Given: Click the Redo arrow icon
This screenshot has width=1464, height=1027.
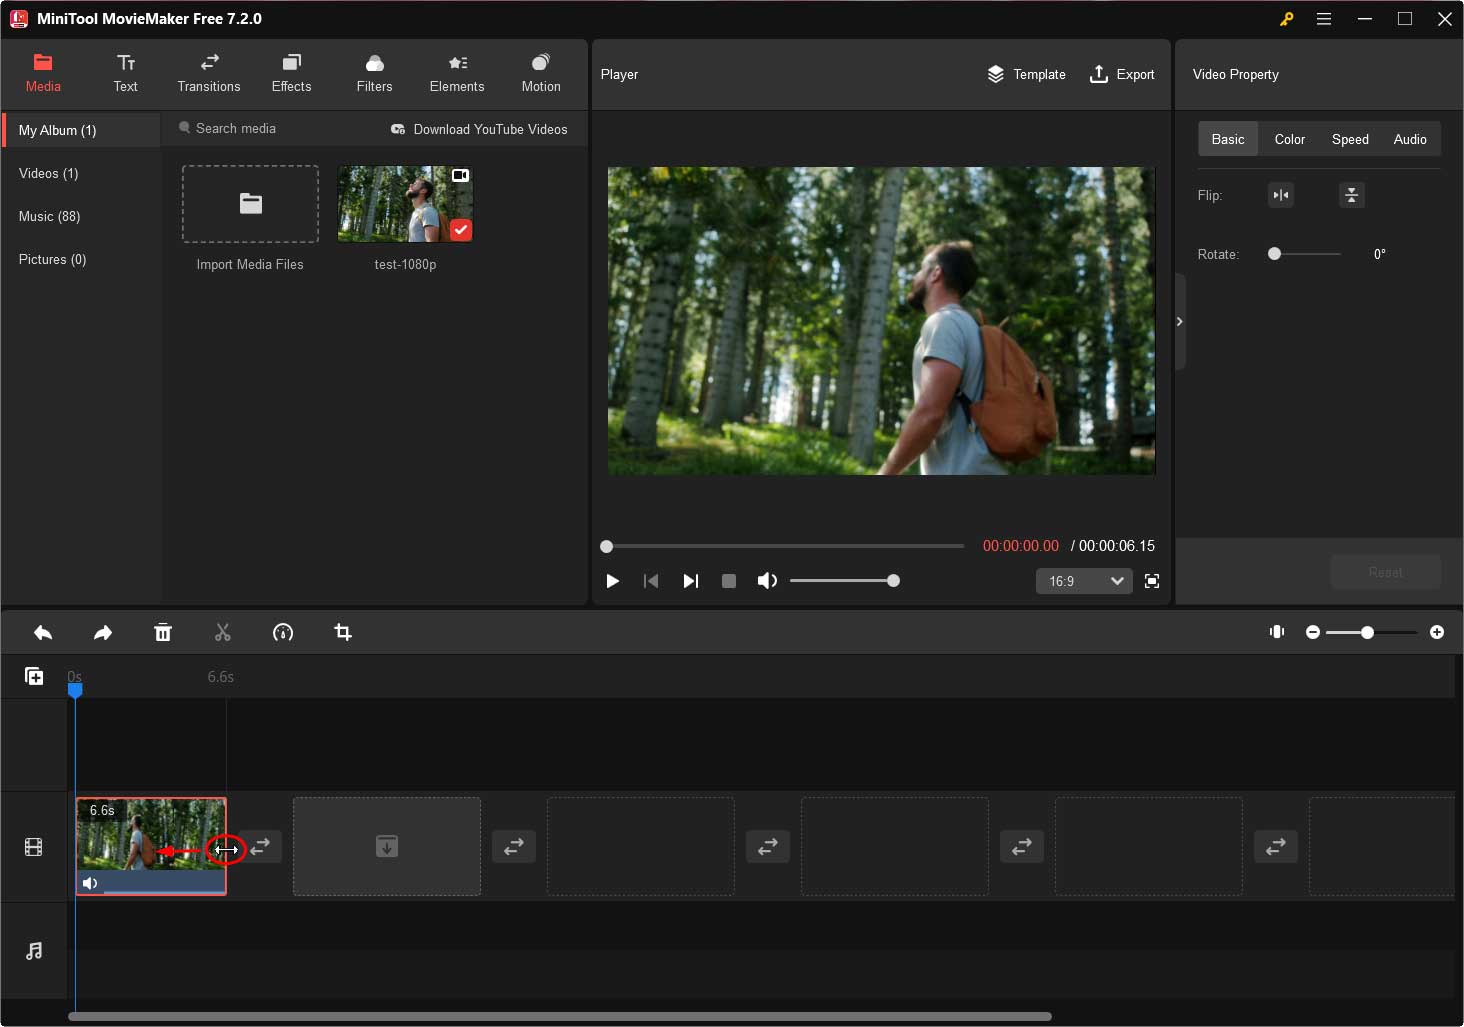Looking at the screenshot, I should (x=103, y=632).
